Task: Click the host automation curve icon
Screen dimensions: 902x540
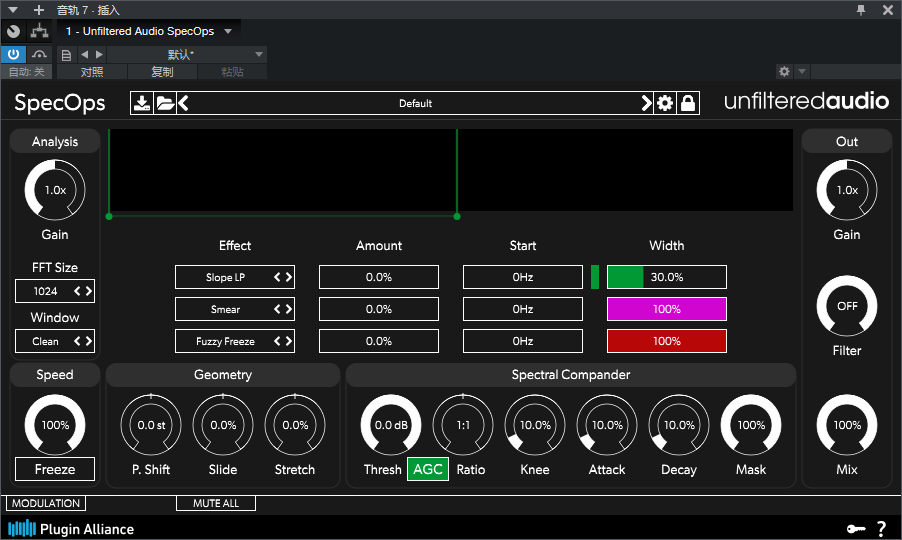Action: [x=39, y=55]
